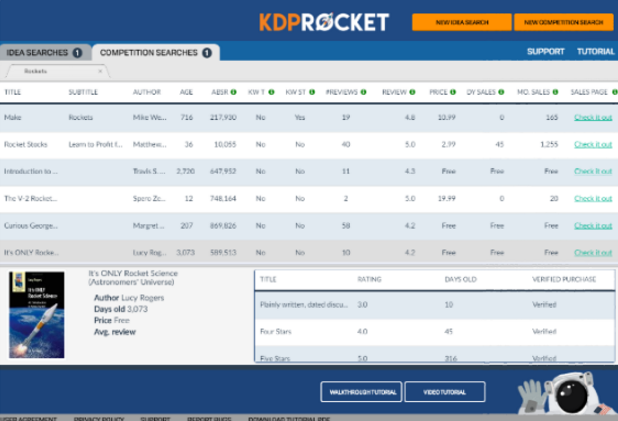Select The V-2 Rocket title cell
The image size is (618, 421).
click(x=30, y=198)
